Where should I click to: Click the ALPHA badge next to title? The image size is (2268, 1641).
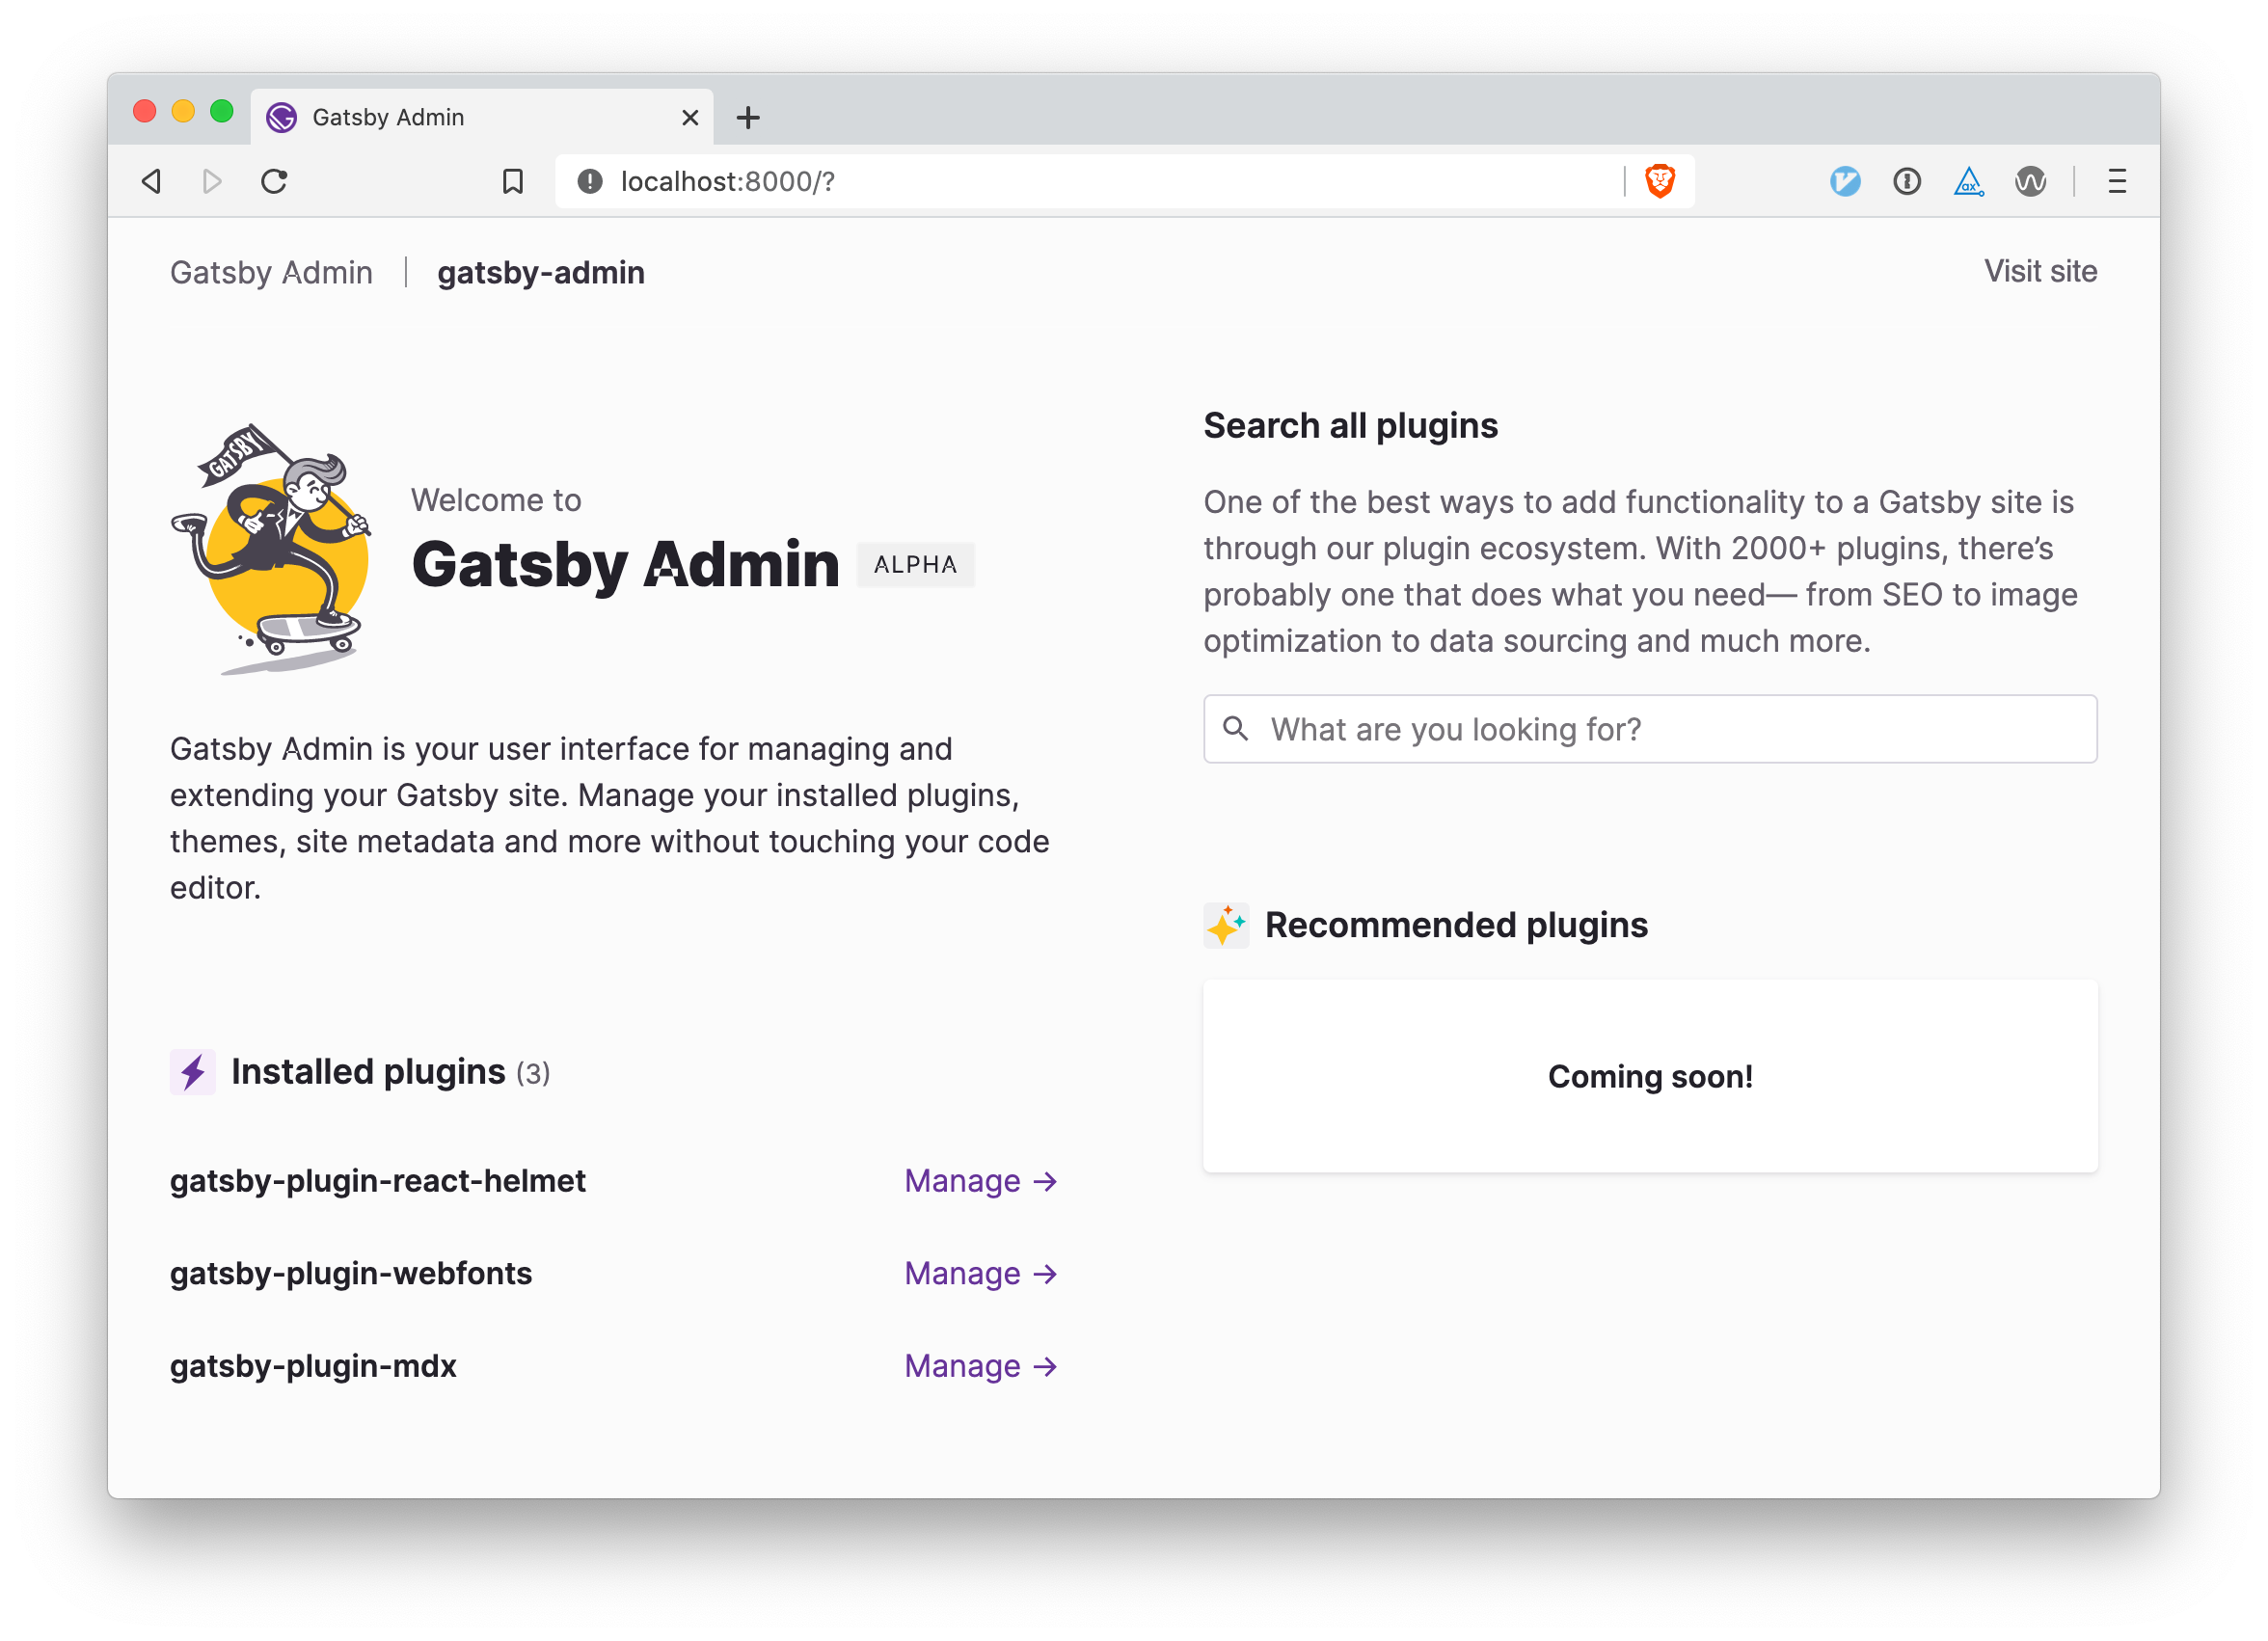tap(915, 565)
